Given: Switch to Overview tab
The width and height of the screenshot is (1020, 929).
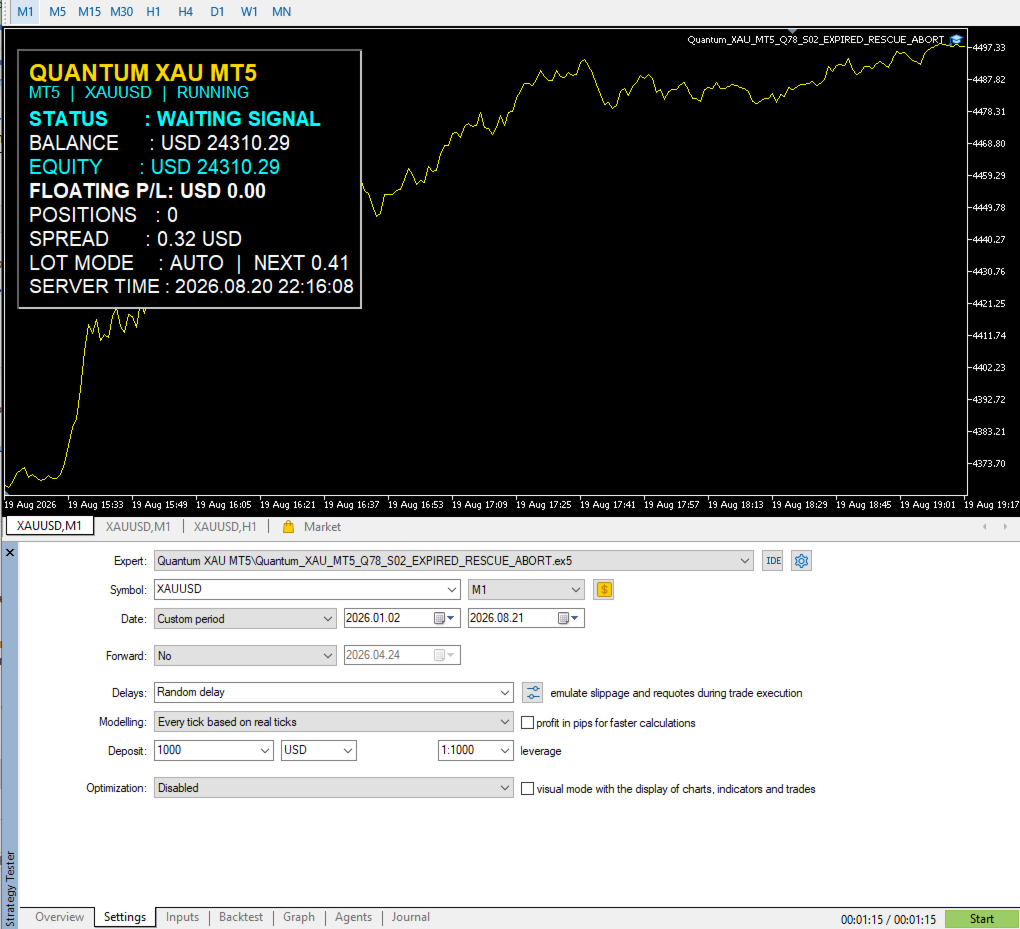Looking at the screenshot, I should click(59, 917).
